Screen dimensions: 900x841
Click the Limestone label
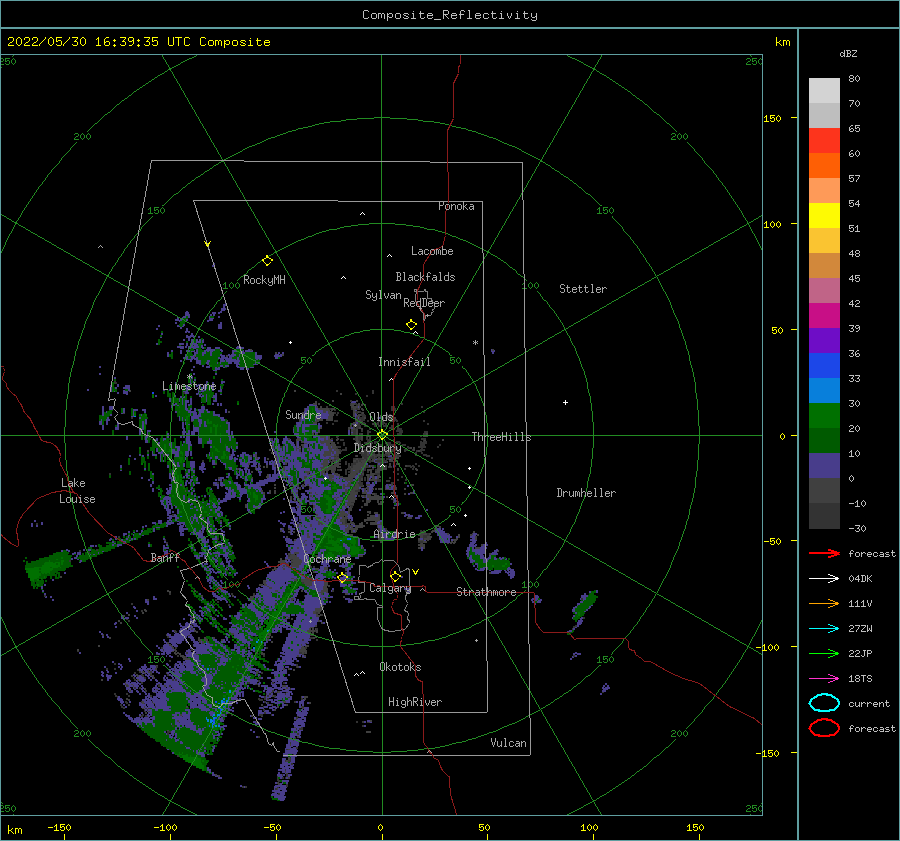point(189,386)
